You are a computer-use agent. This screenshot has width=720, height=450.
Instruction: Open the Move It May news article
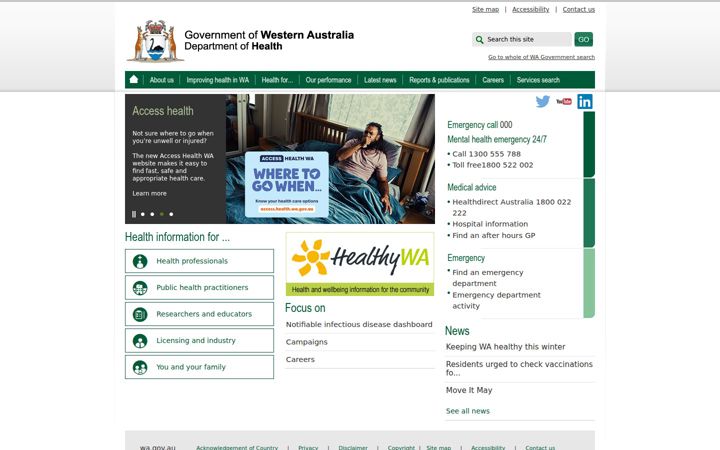(x=469, y=390)
